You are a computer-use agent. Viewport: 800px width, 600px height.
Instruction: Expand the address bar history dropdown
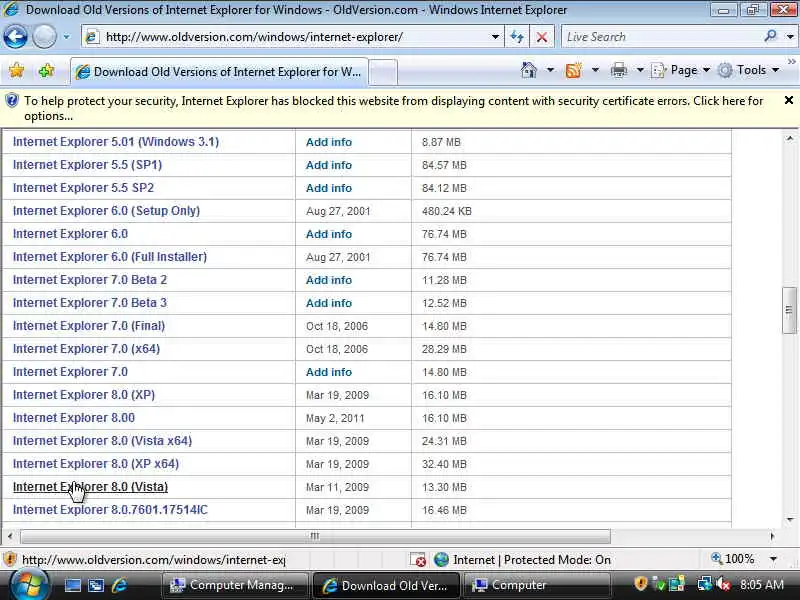point(495,37)
